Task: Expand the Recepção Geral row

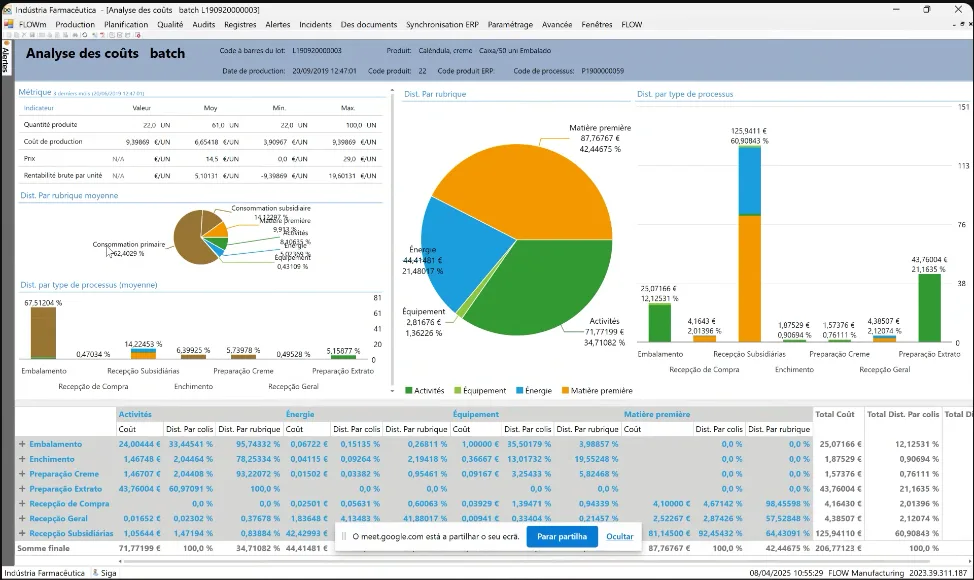Action: (22, 519)
